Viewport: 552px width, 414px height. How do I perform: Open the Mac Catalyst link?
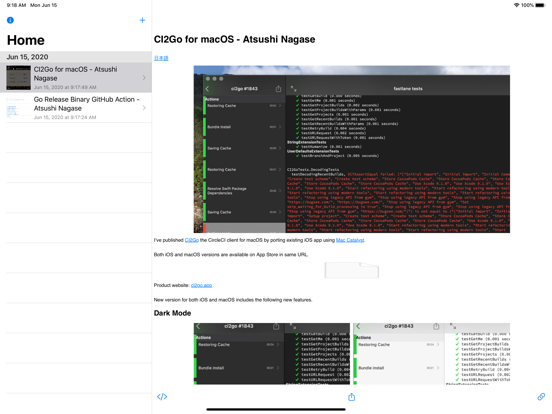(350, 240)
